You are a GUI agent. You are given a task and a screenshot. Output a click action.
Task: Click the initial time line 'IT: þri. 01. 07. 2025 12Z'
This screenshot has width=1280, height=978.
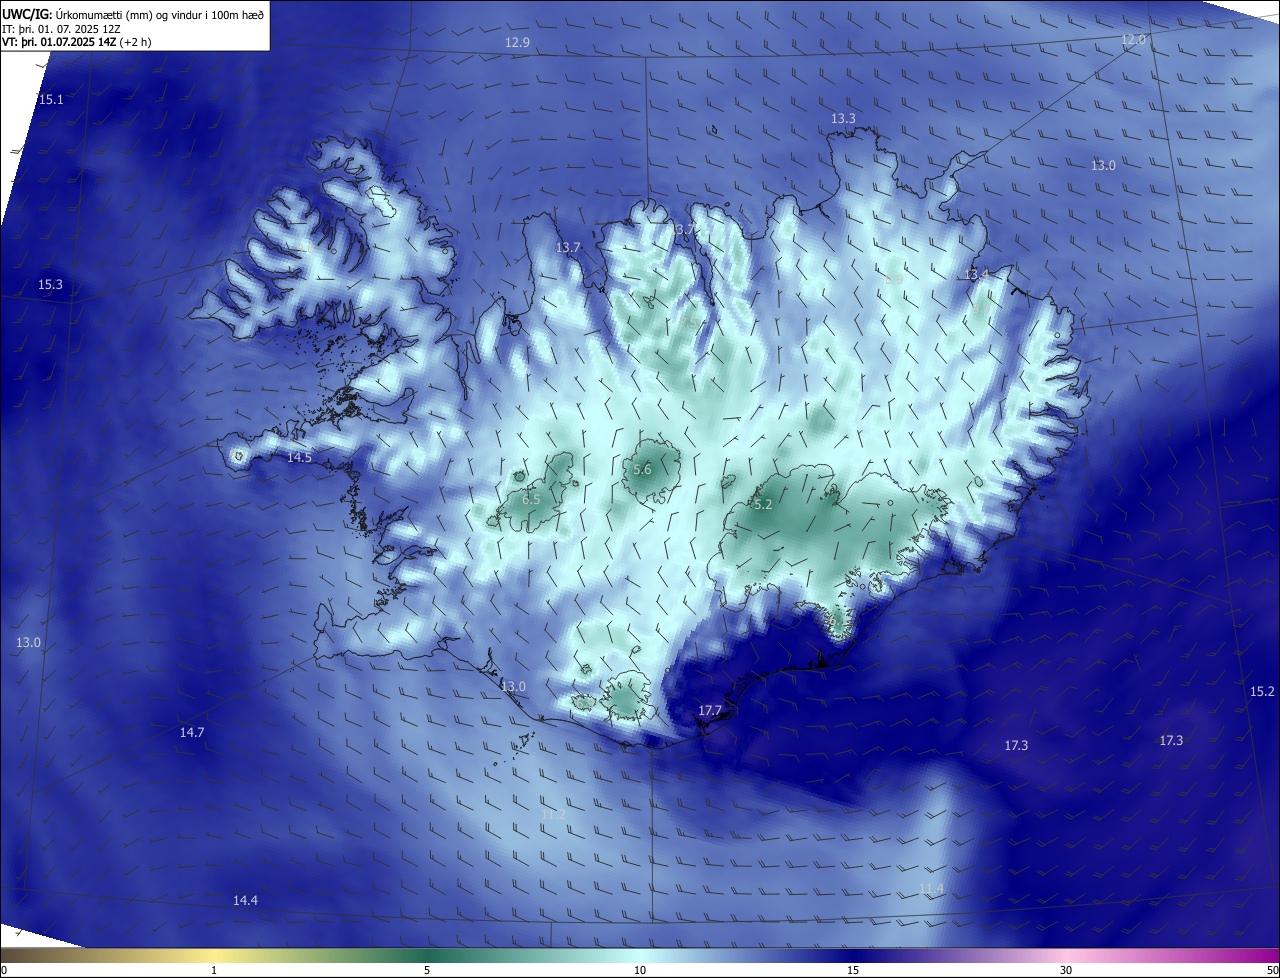62,29
